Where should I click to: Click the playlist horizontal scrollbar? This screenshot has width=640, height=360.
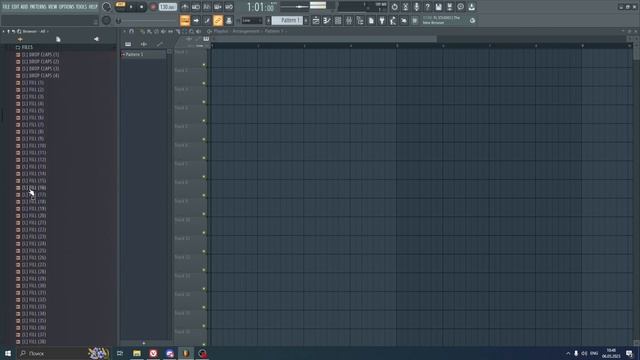[x=324, y=39]
